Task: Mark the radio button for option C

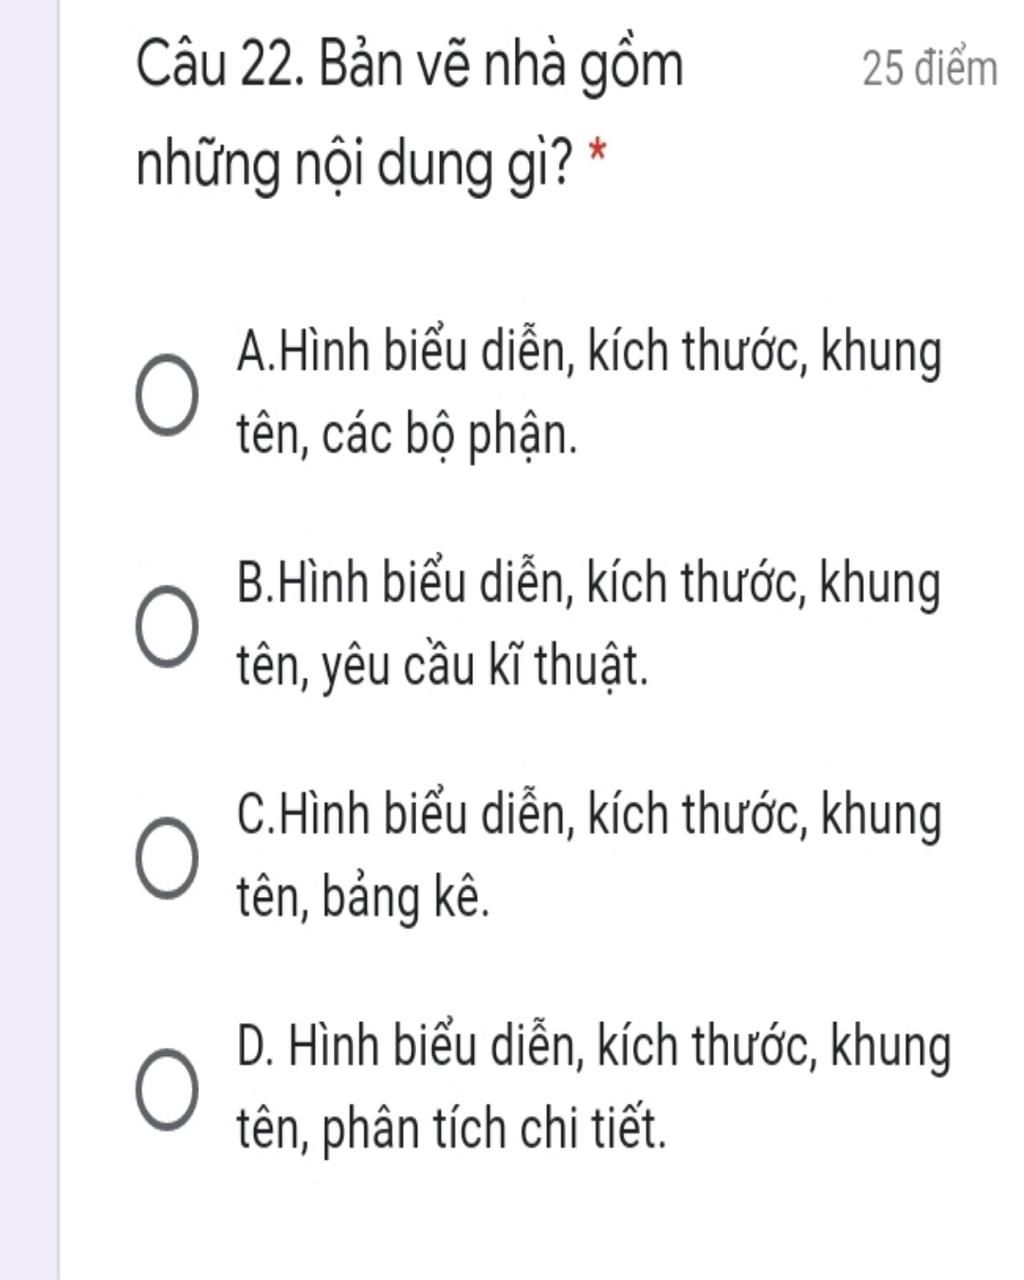Action: (165, 858)
